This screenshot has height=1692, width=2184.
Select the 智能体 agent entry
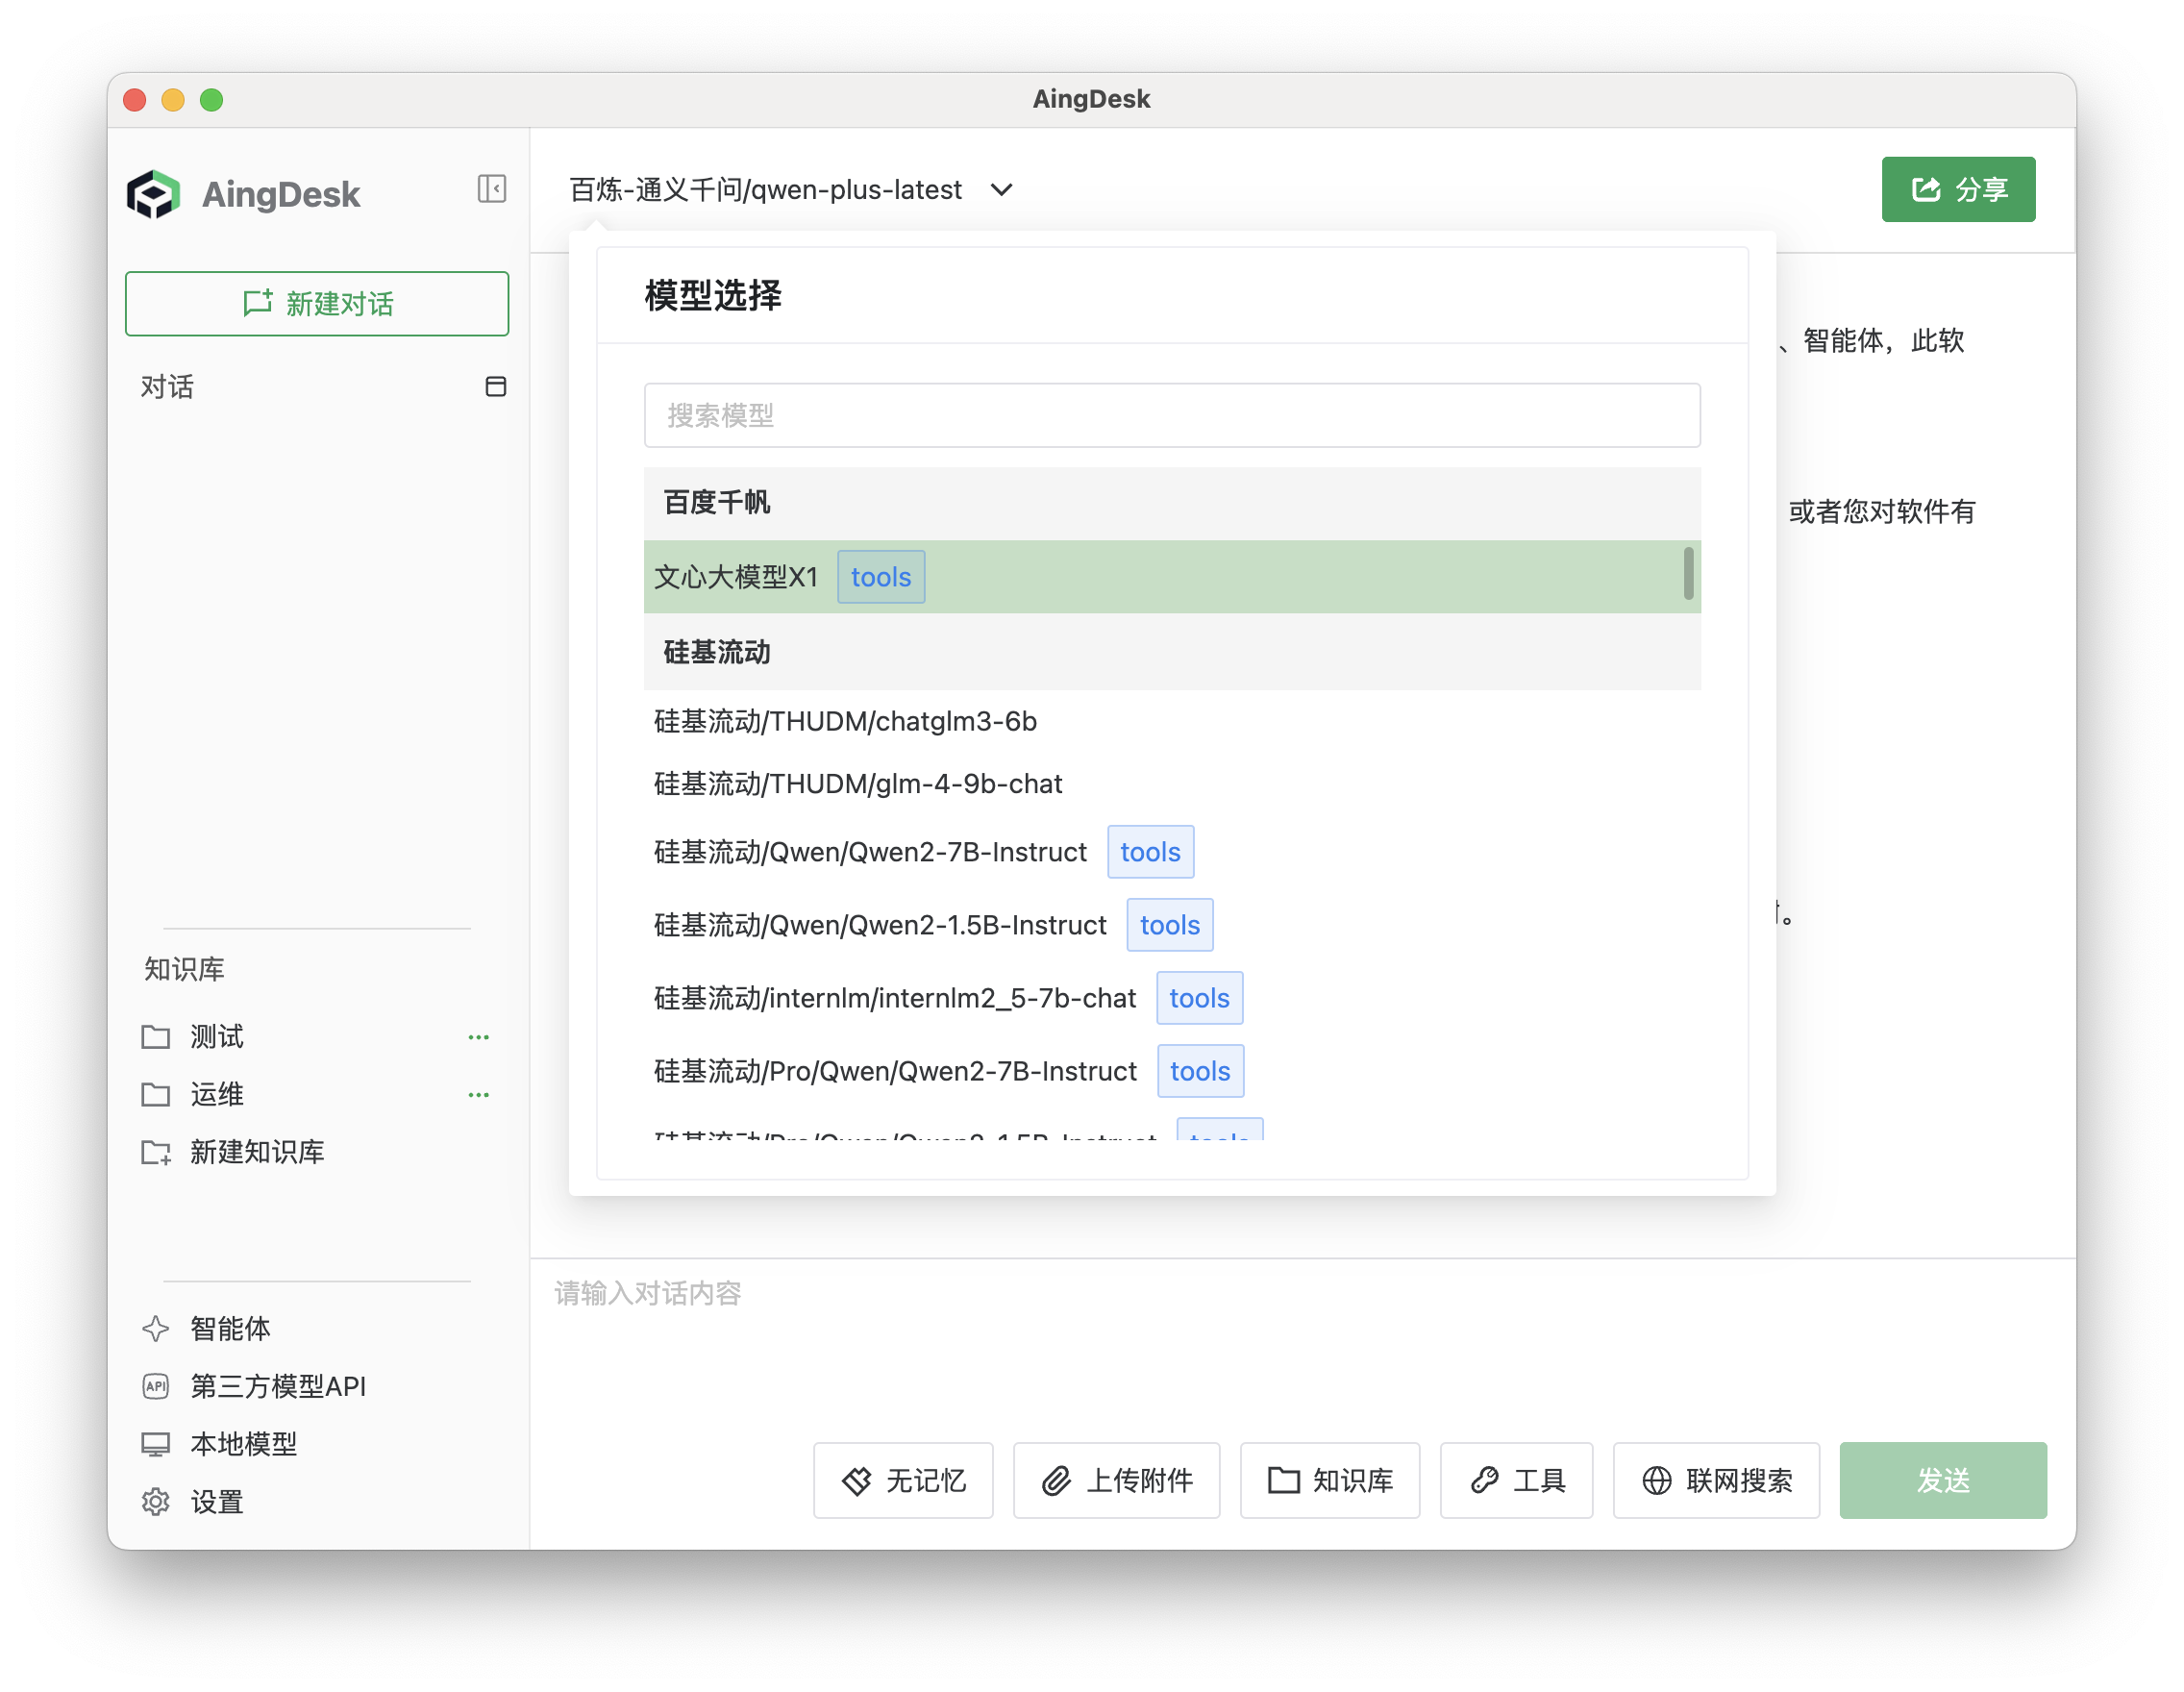click(x=229, y=1329)
